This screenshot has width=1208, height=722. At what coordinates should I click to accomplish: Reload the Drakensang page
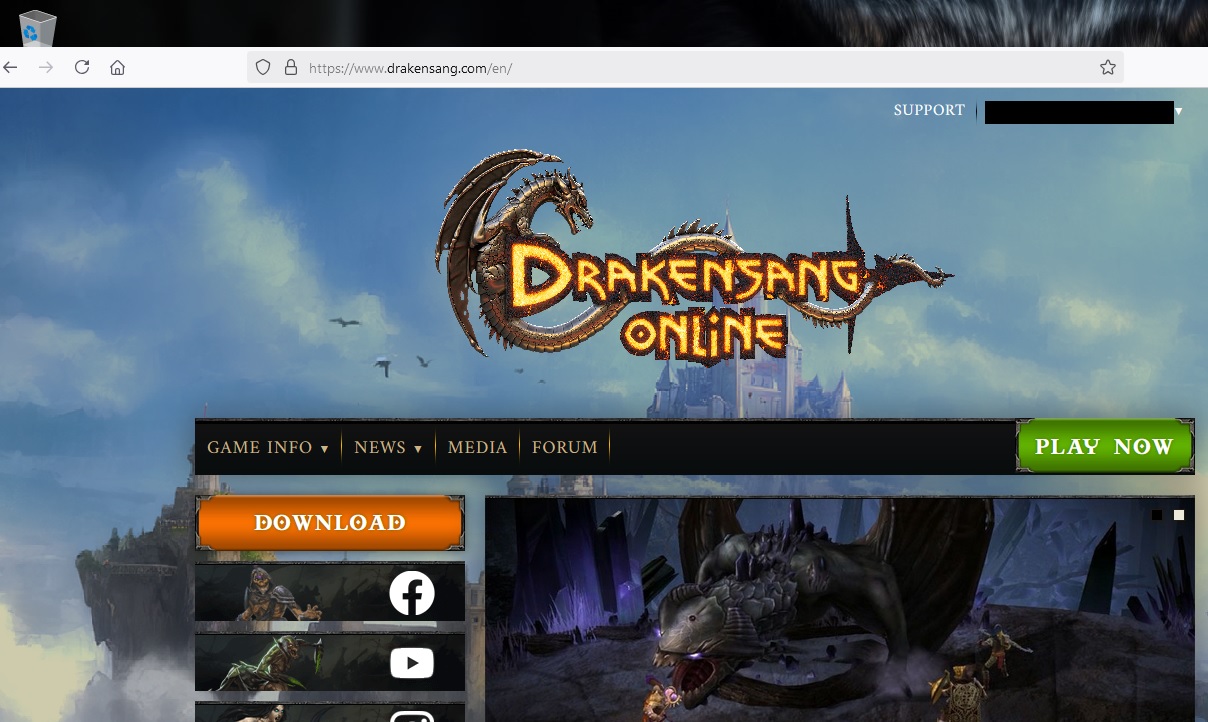tap(82, 67)
